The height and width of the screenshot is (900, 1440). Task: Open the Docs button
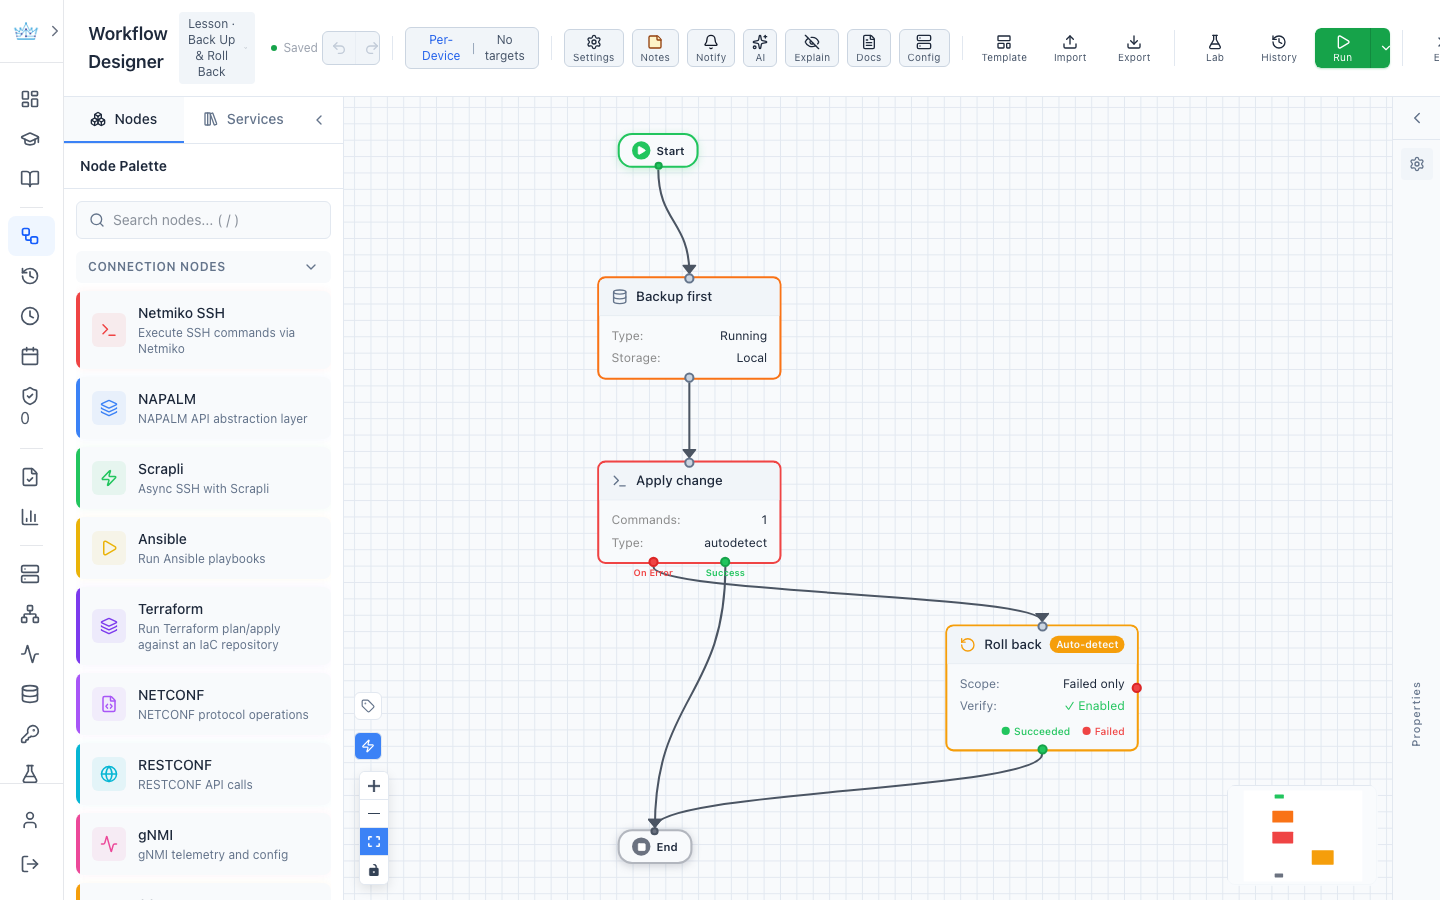tap(869, 48)
